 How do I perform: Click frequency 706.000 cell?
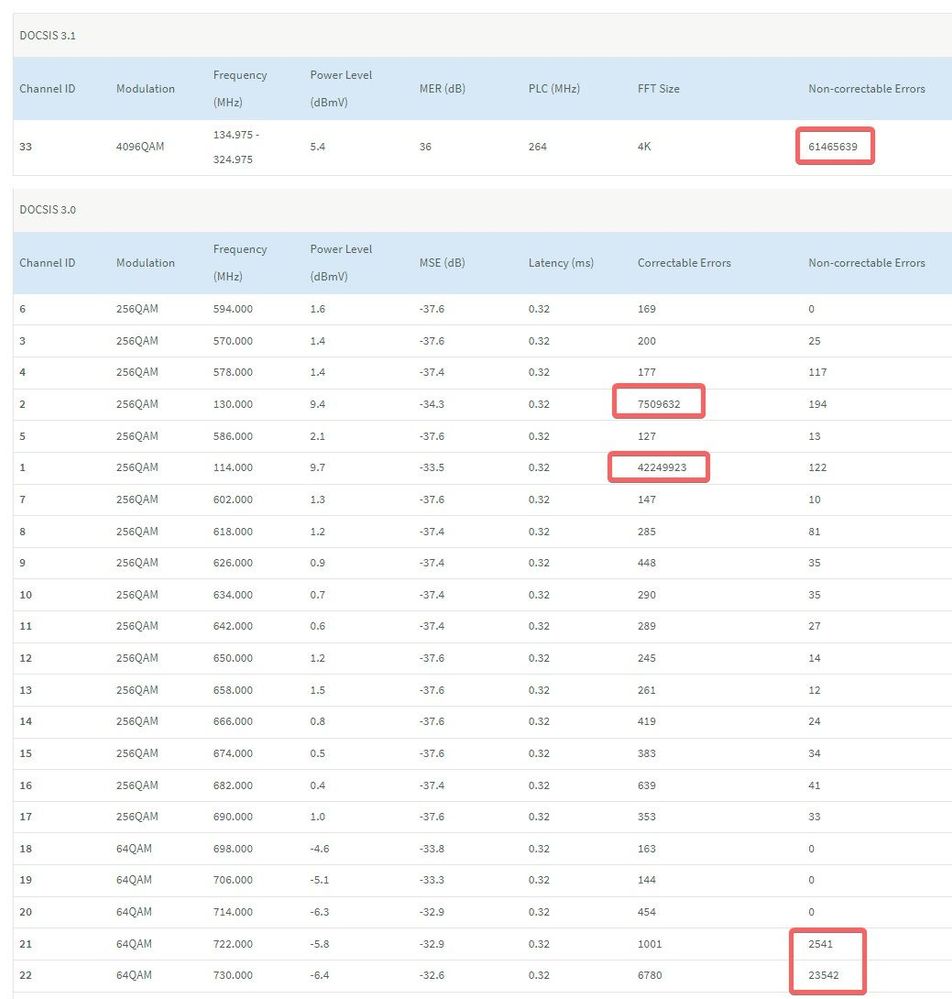tap(233, 880)
